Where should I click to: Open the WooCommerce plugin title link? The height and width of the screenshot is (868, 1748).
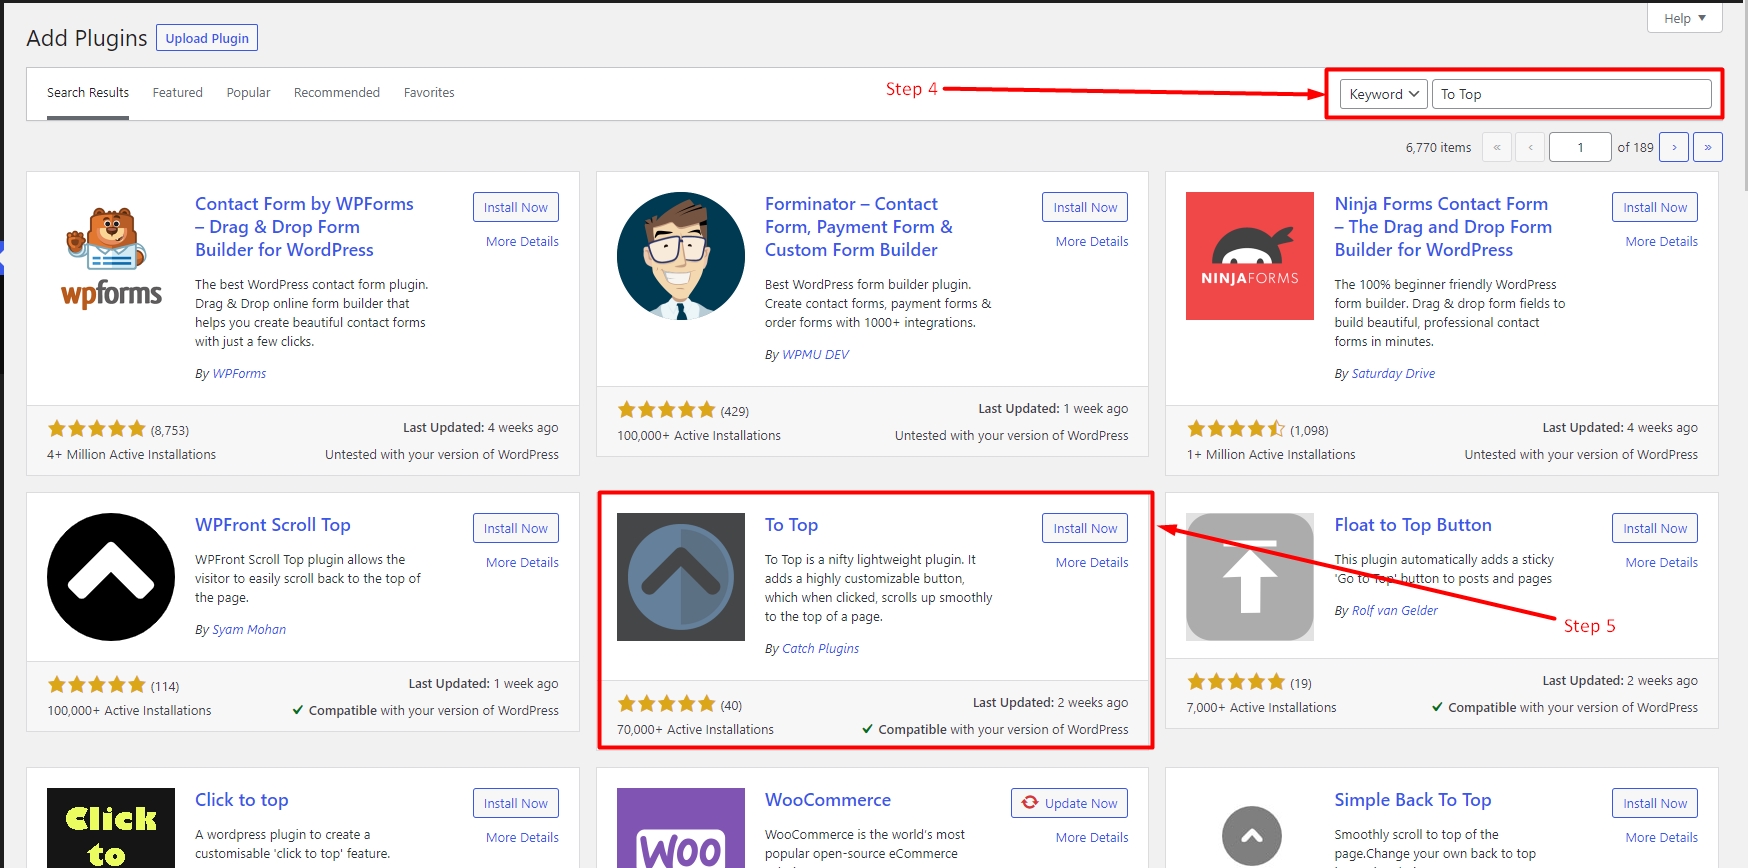pos(828,800)
